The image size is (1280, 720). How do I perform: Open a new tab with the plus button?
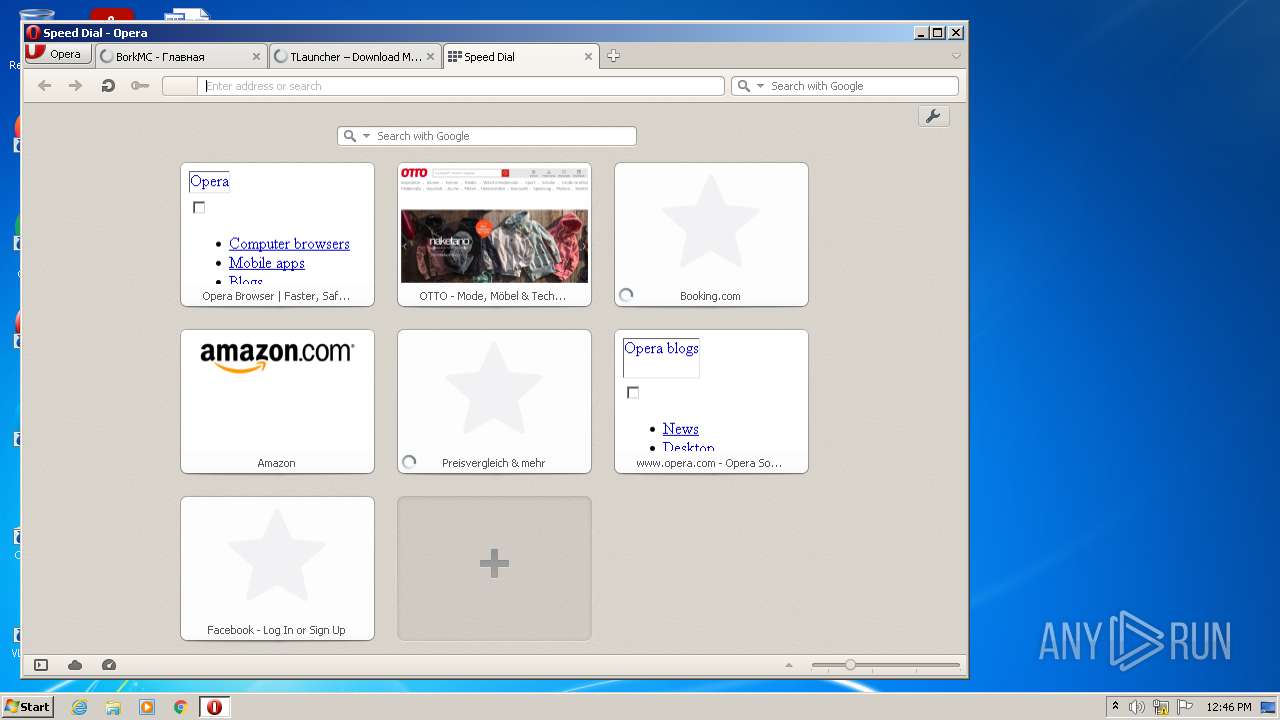[x=613, y=56]
